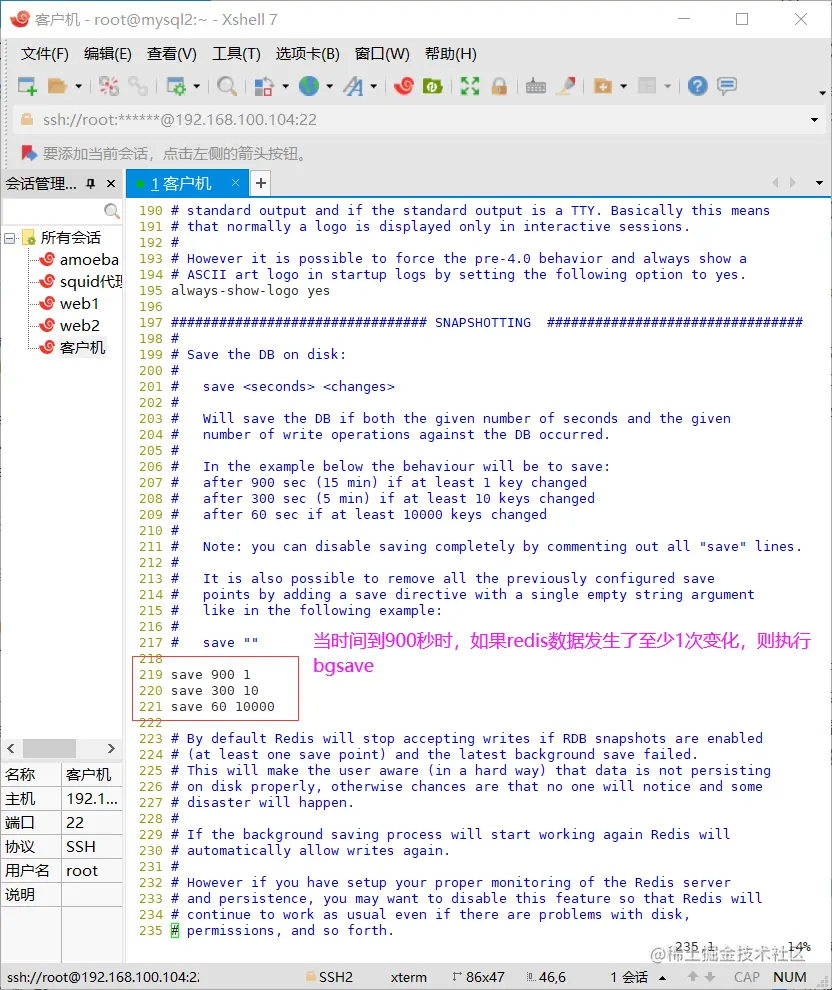
Task: Click the grayed layout grid icon
Action: point(647,86)
